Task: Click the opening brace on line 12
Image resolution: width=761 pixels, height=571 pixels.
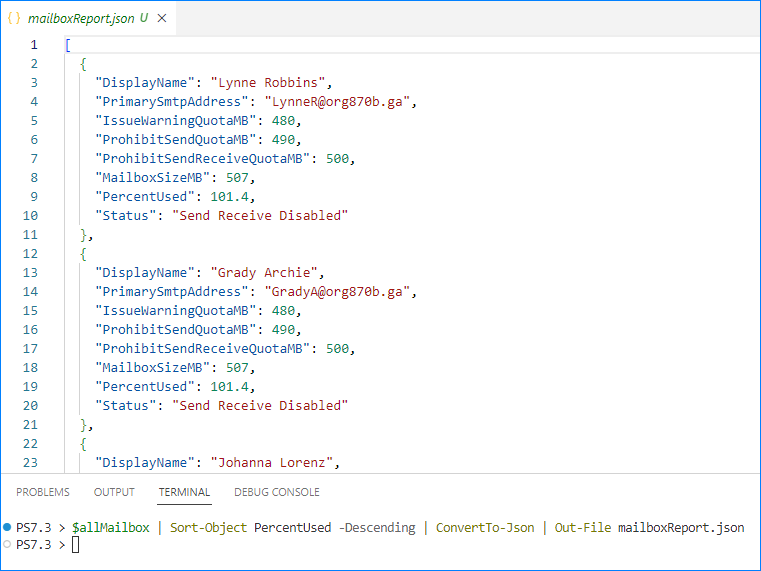Action: click(83, 254)
